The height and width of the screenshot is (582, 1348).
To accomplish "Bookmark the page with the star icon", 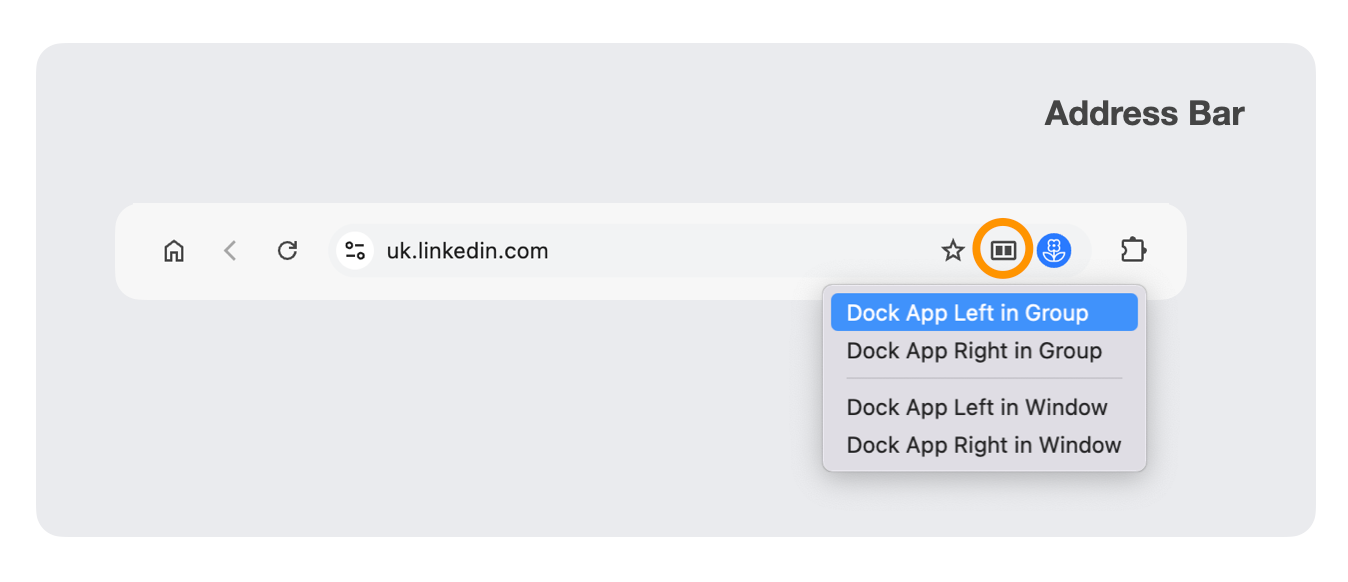I will point(953,251).
